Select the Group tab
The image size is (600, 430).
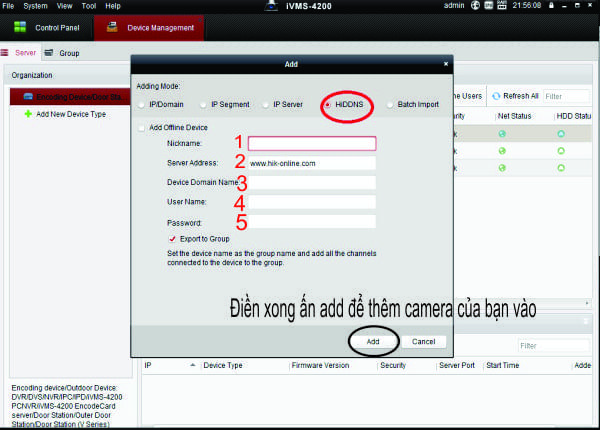(x=69, y=53)
